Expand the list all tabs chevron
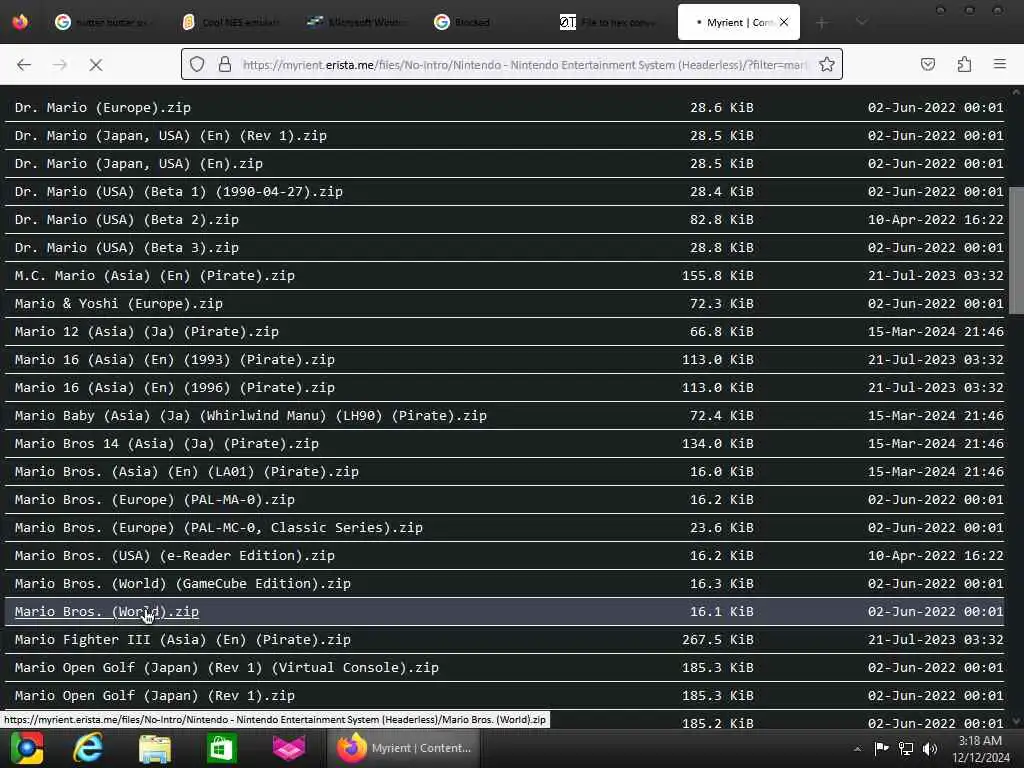This screenshot has width=1024, height=768. pyautogui.click(x=861, y=23)
